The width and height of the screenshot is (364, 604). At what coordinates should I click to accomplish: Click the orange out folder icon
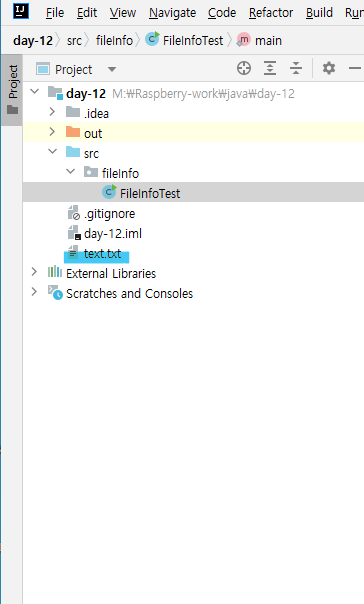73,132
